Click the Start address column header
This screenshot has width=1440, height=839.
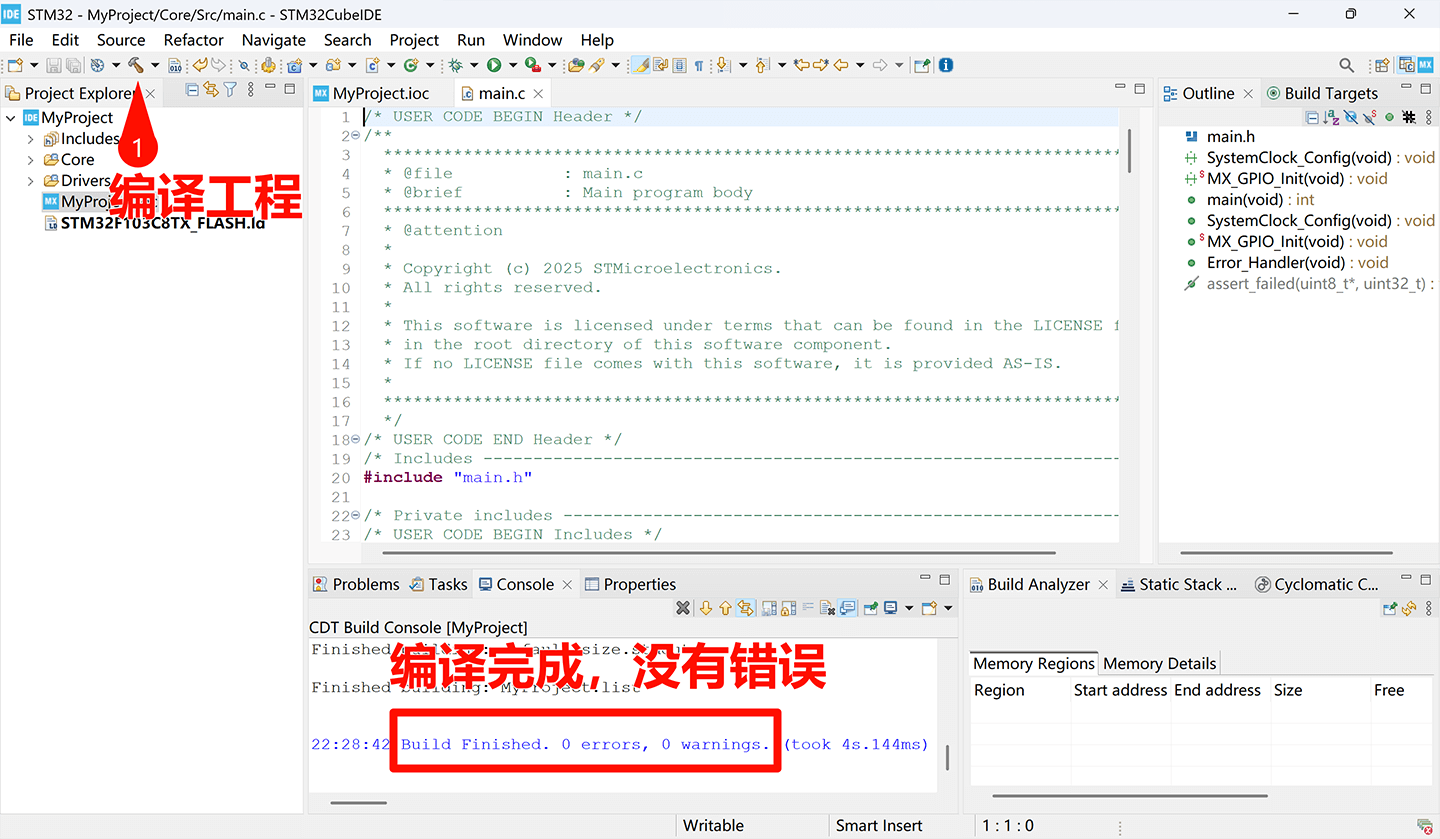click(x=1120, y=690)
